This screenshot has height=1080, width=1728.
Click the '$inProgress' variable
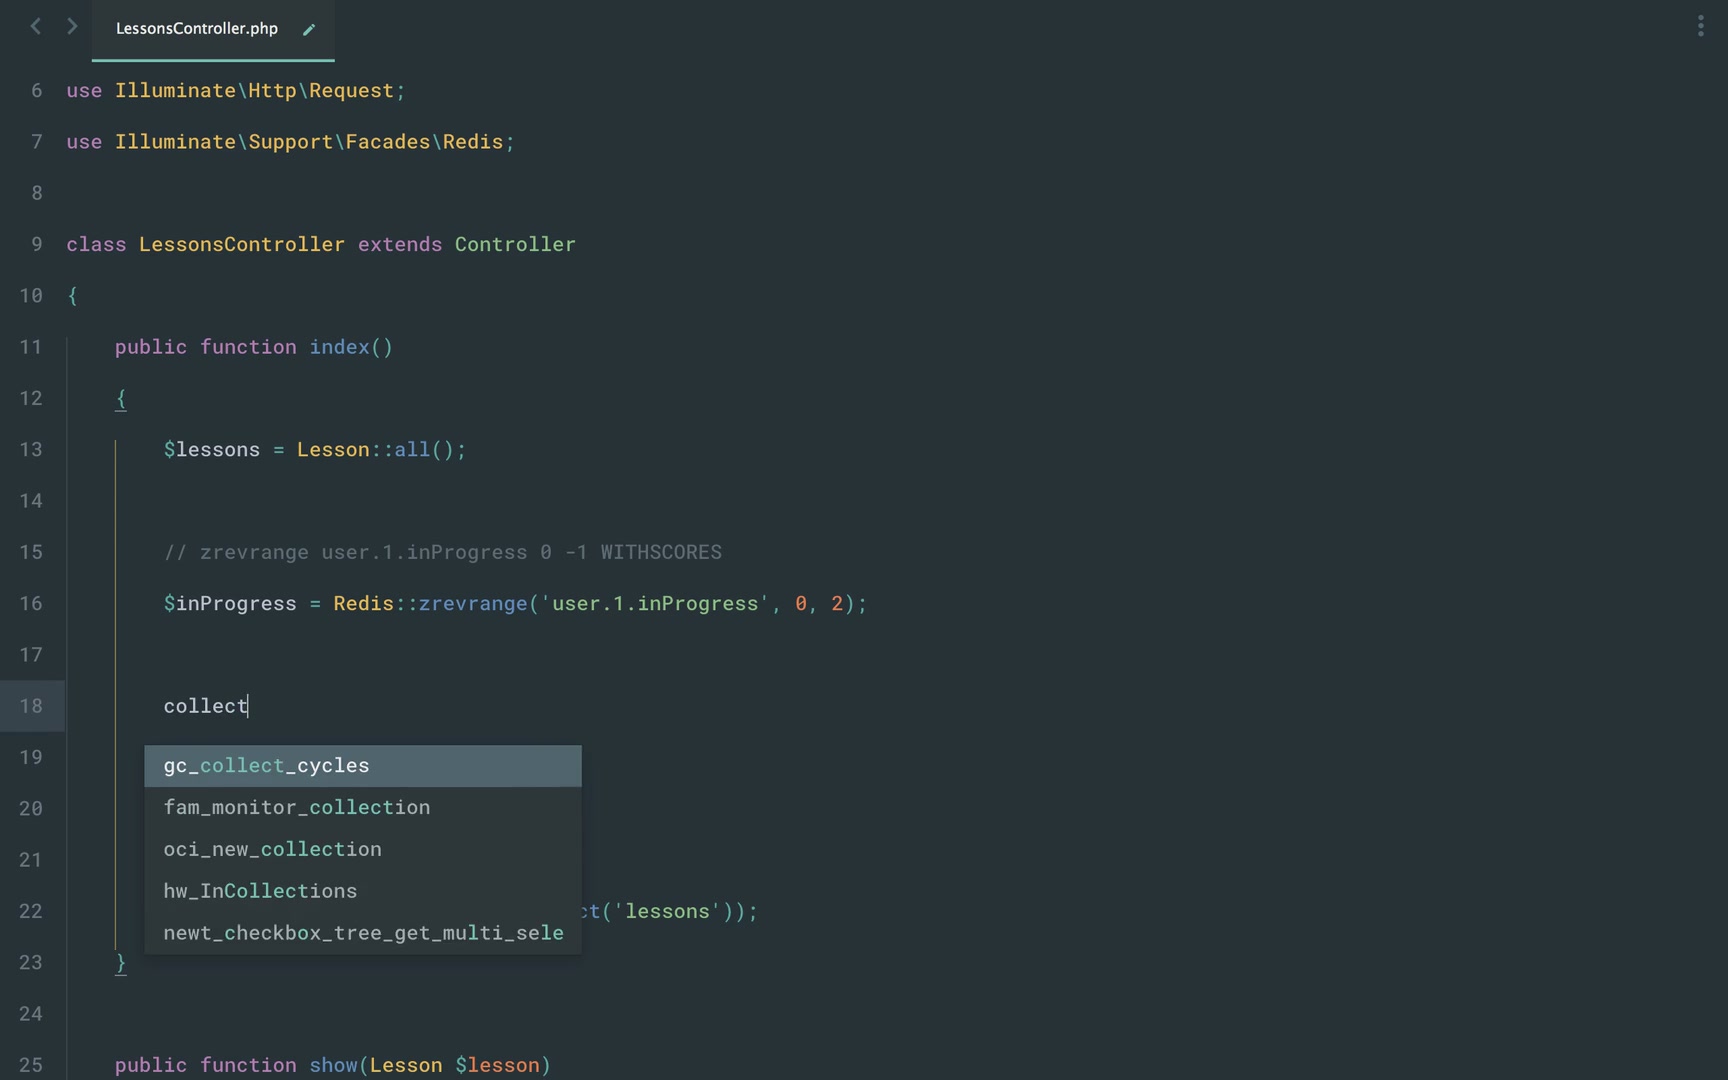coord(230,604)
